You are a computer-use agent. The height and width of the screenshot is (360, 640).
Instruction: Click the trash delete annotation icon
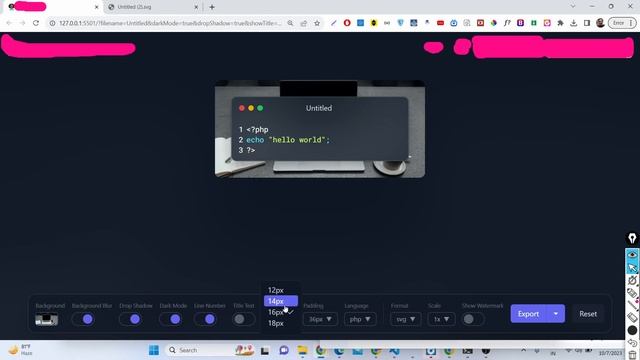click(632, 356)
